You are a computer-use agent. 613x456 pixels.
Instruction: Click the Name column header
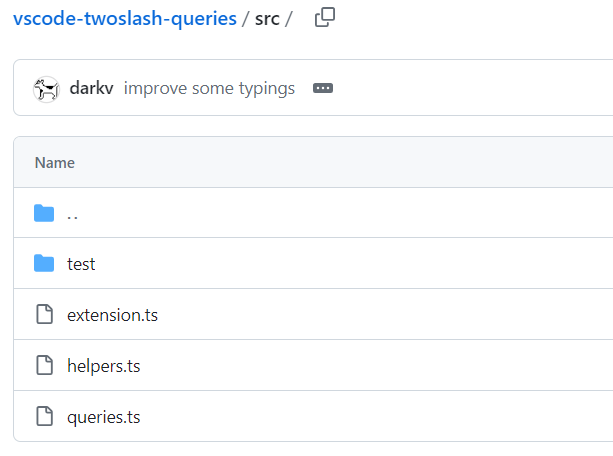[x=55, y=163]
